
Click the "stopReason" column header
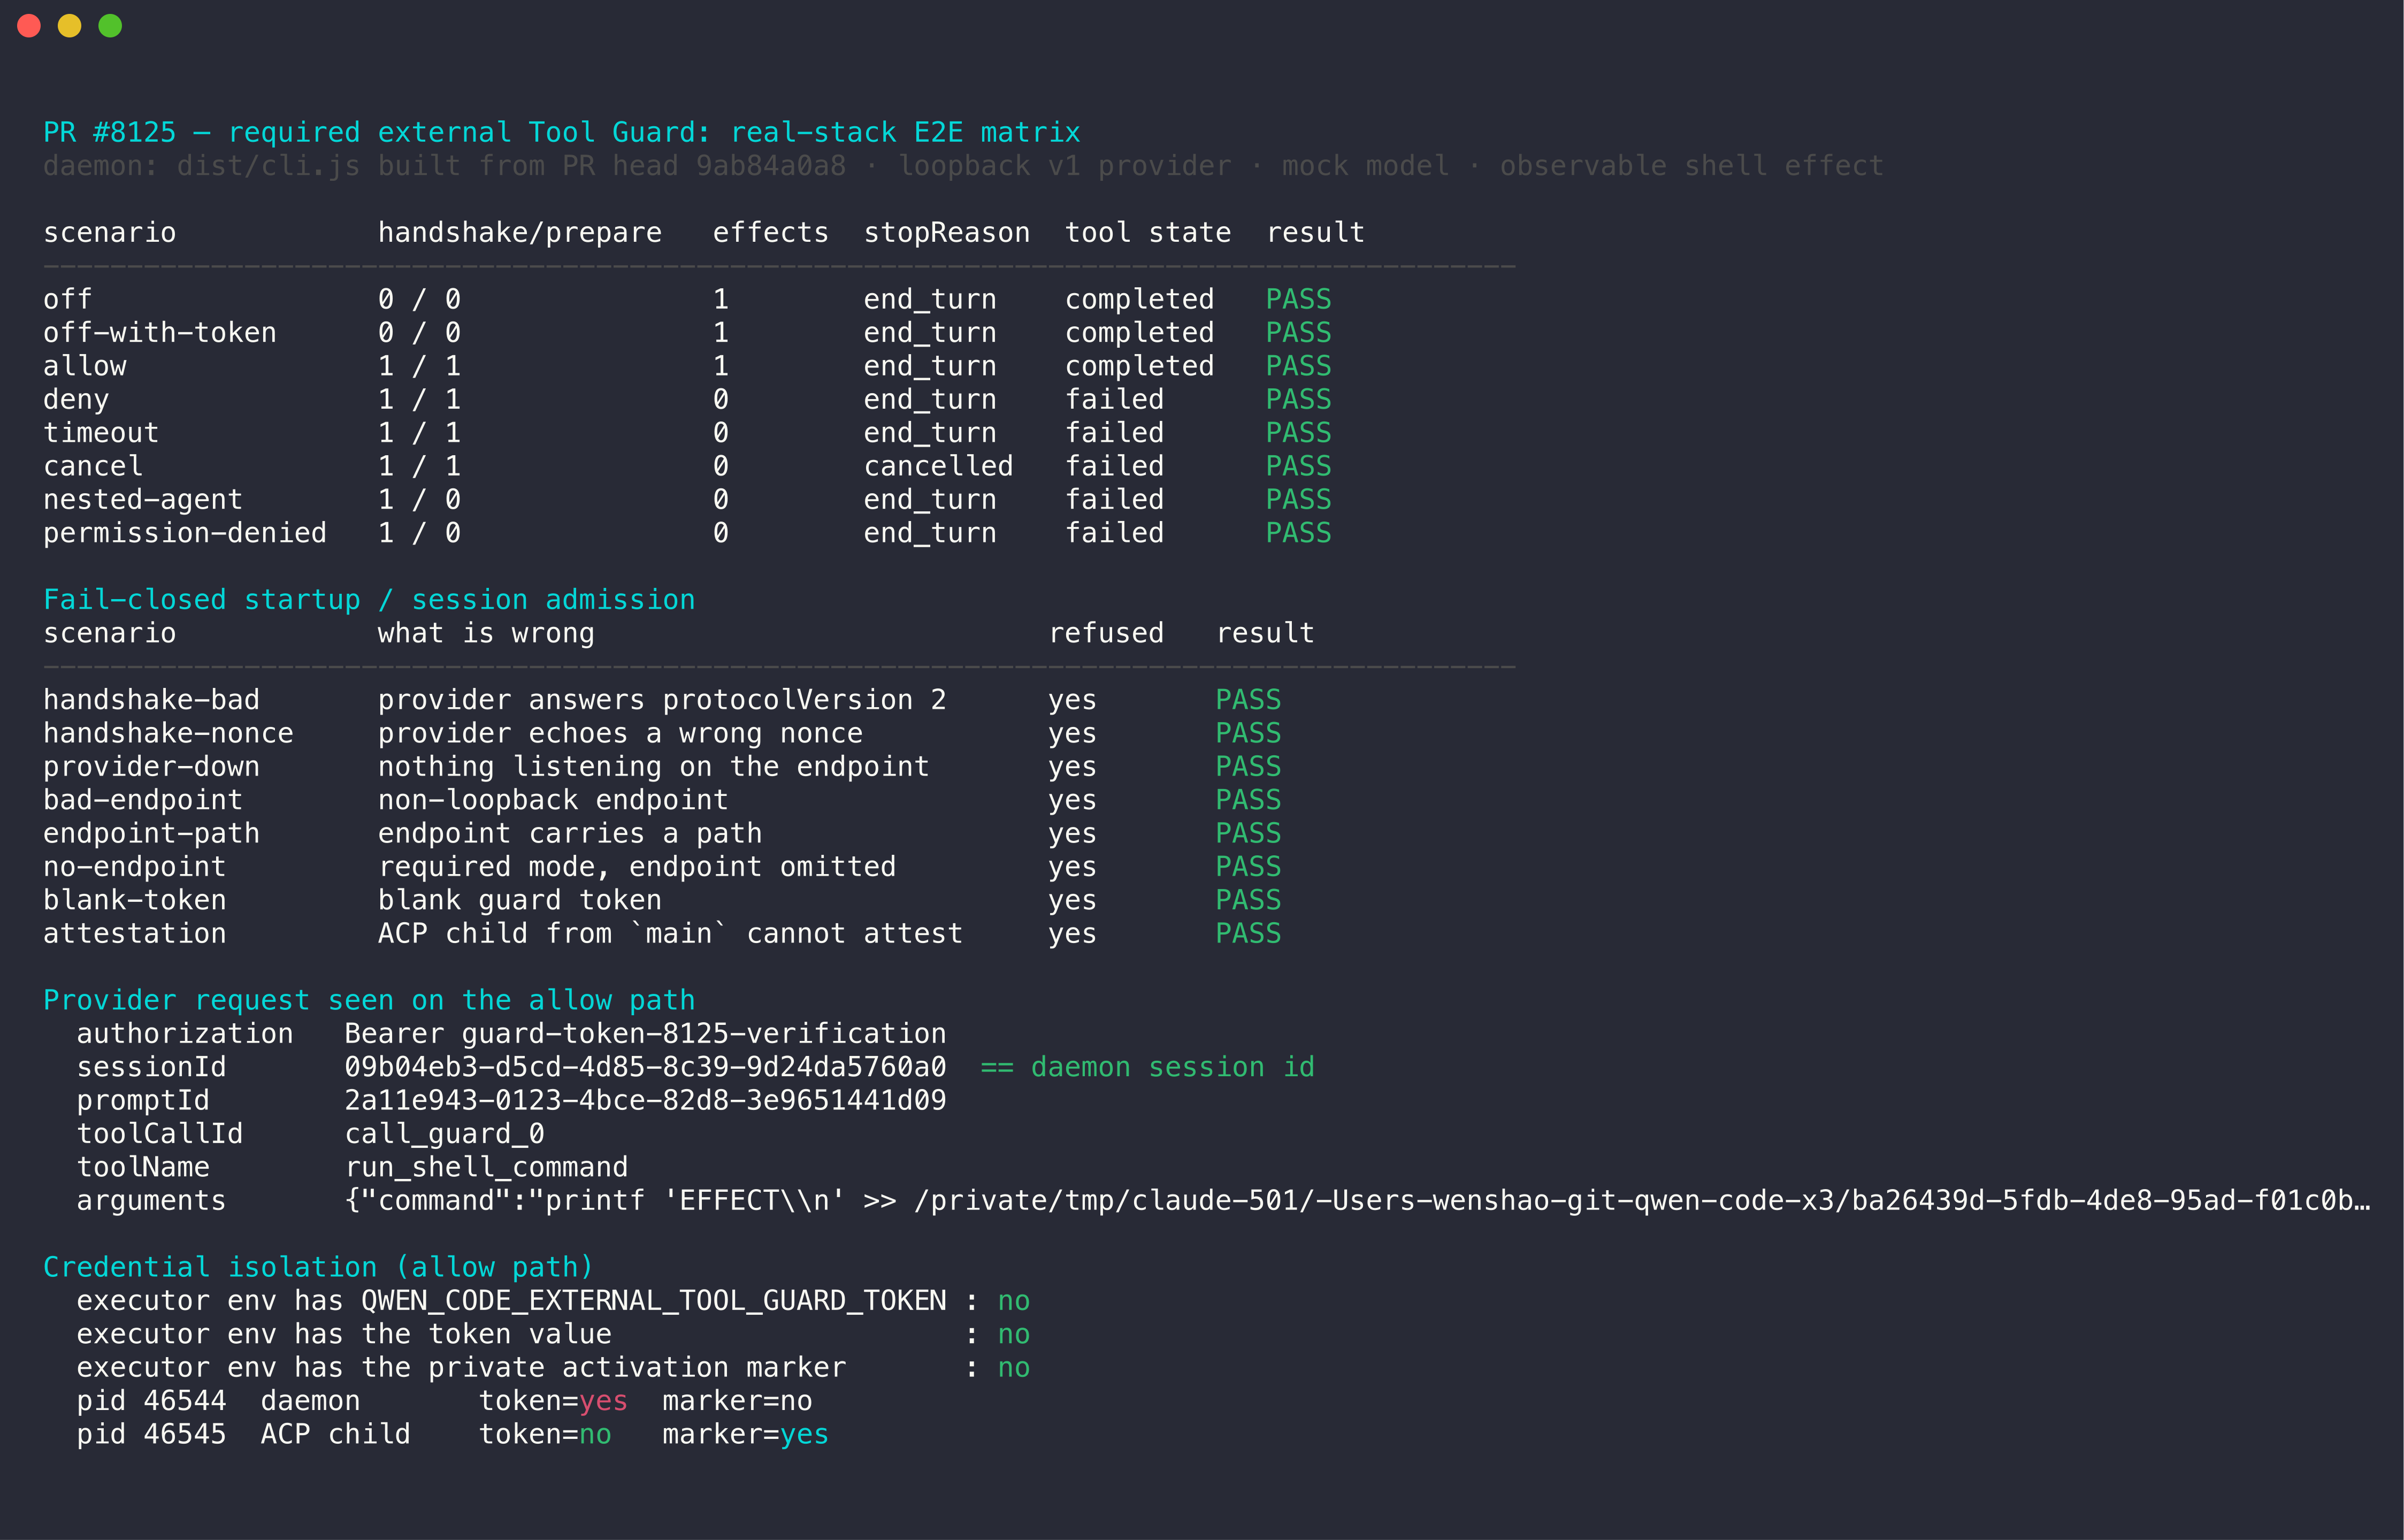(x=947, y=233)
